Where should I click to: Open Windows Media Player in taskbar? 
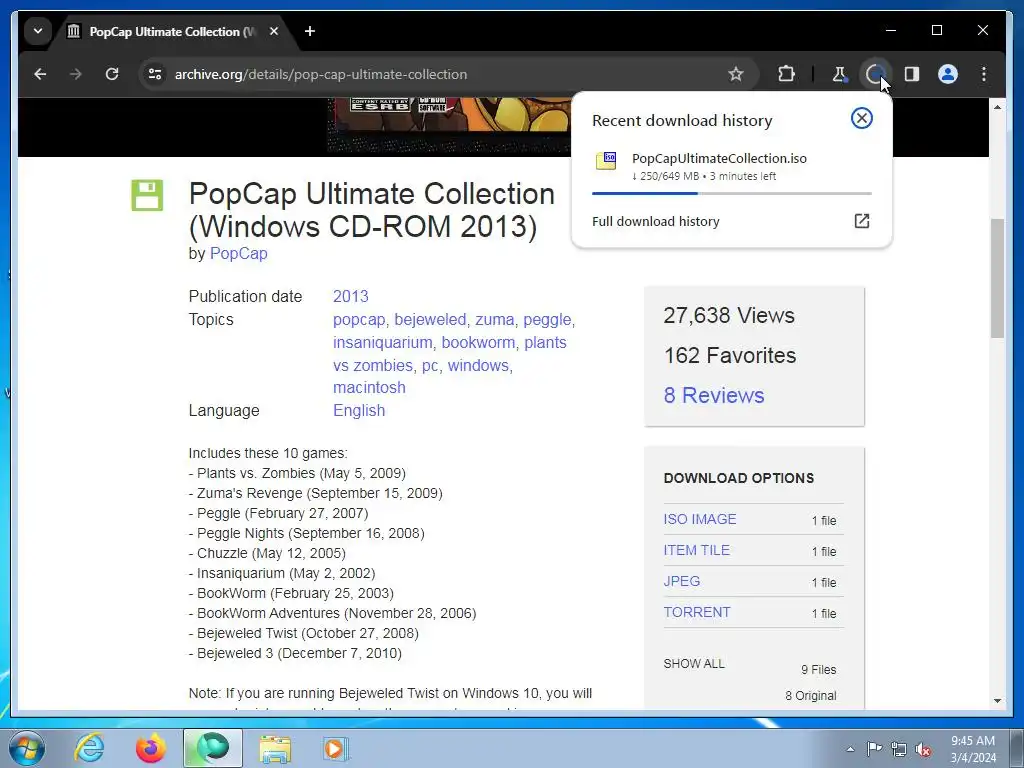pos(336,748)
